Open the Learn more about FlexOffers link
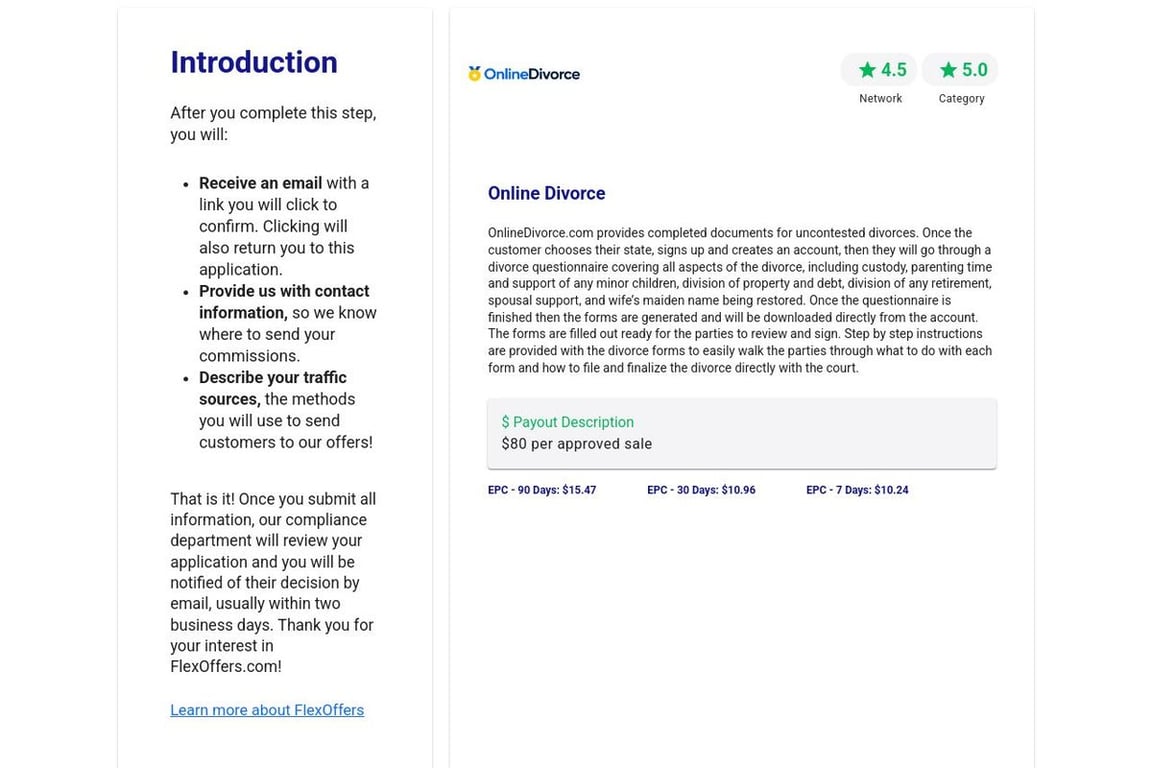Viewport: 1152px width, 768px height. pos(267,710)
